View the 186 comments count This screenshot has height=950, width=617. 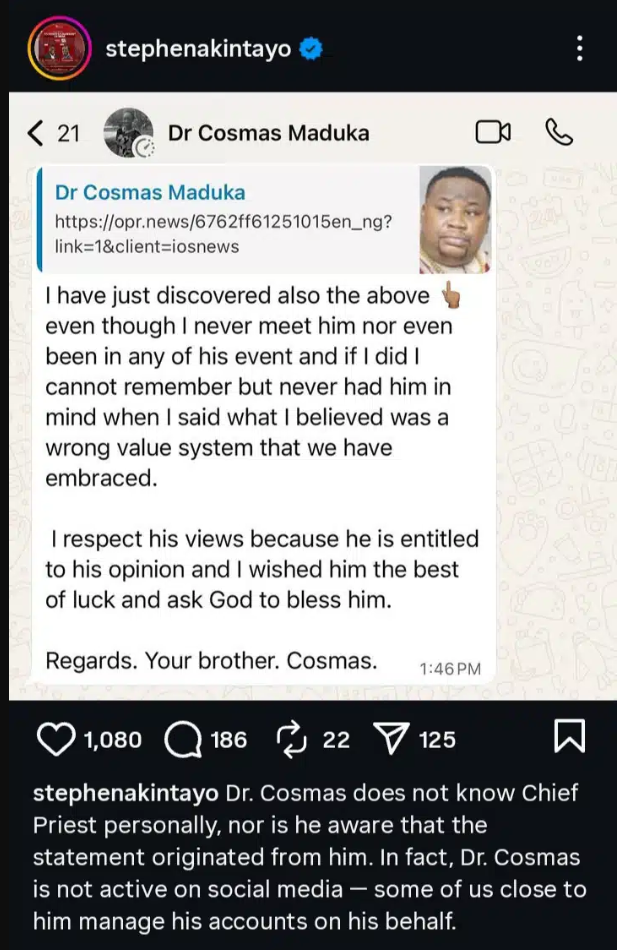(229, 740)
